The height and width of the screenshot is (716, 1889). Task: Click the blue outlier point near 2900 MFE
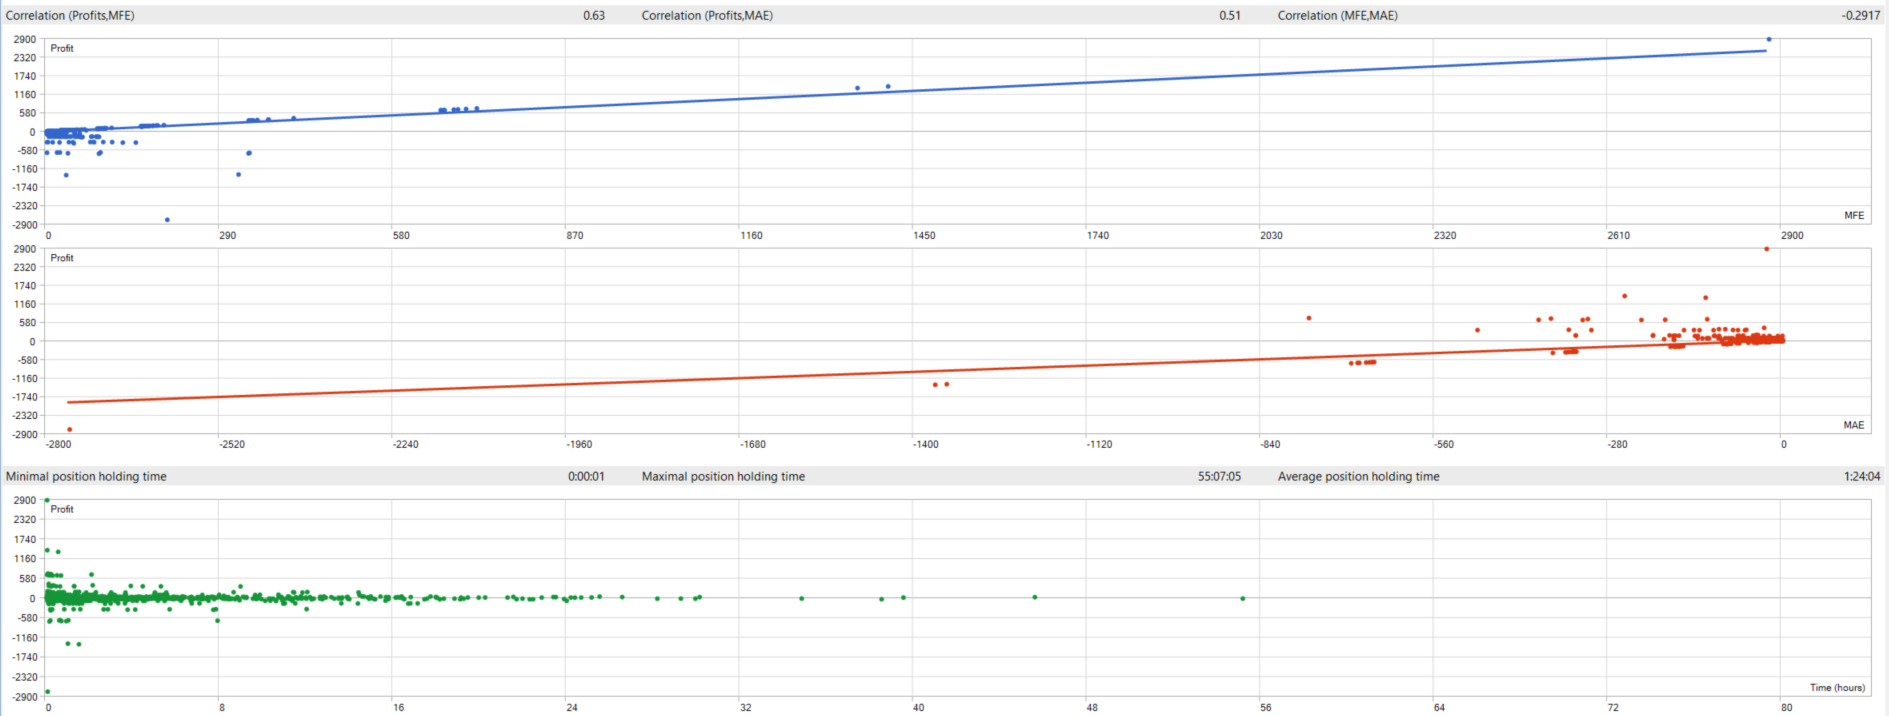click(x=1768, y=39)
